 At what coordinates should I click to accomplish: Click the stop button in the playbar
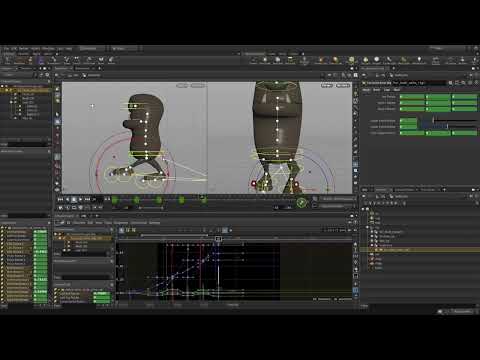(74, 199)
